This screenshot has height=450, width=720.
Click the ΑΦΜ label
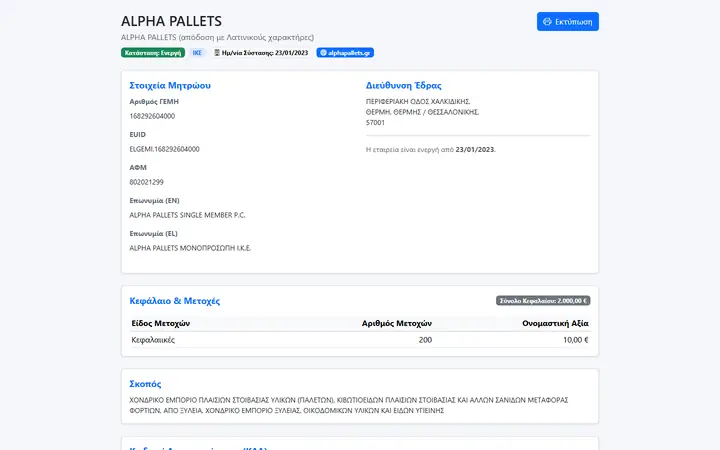pyautogui.click(x=138, y=168)
